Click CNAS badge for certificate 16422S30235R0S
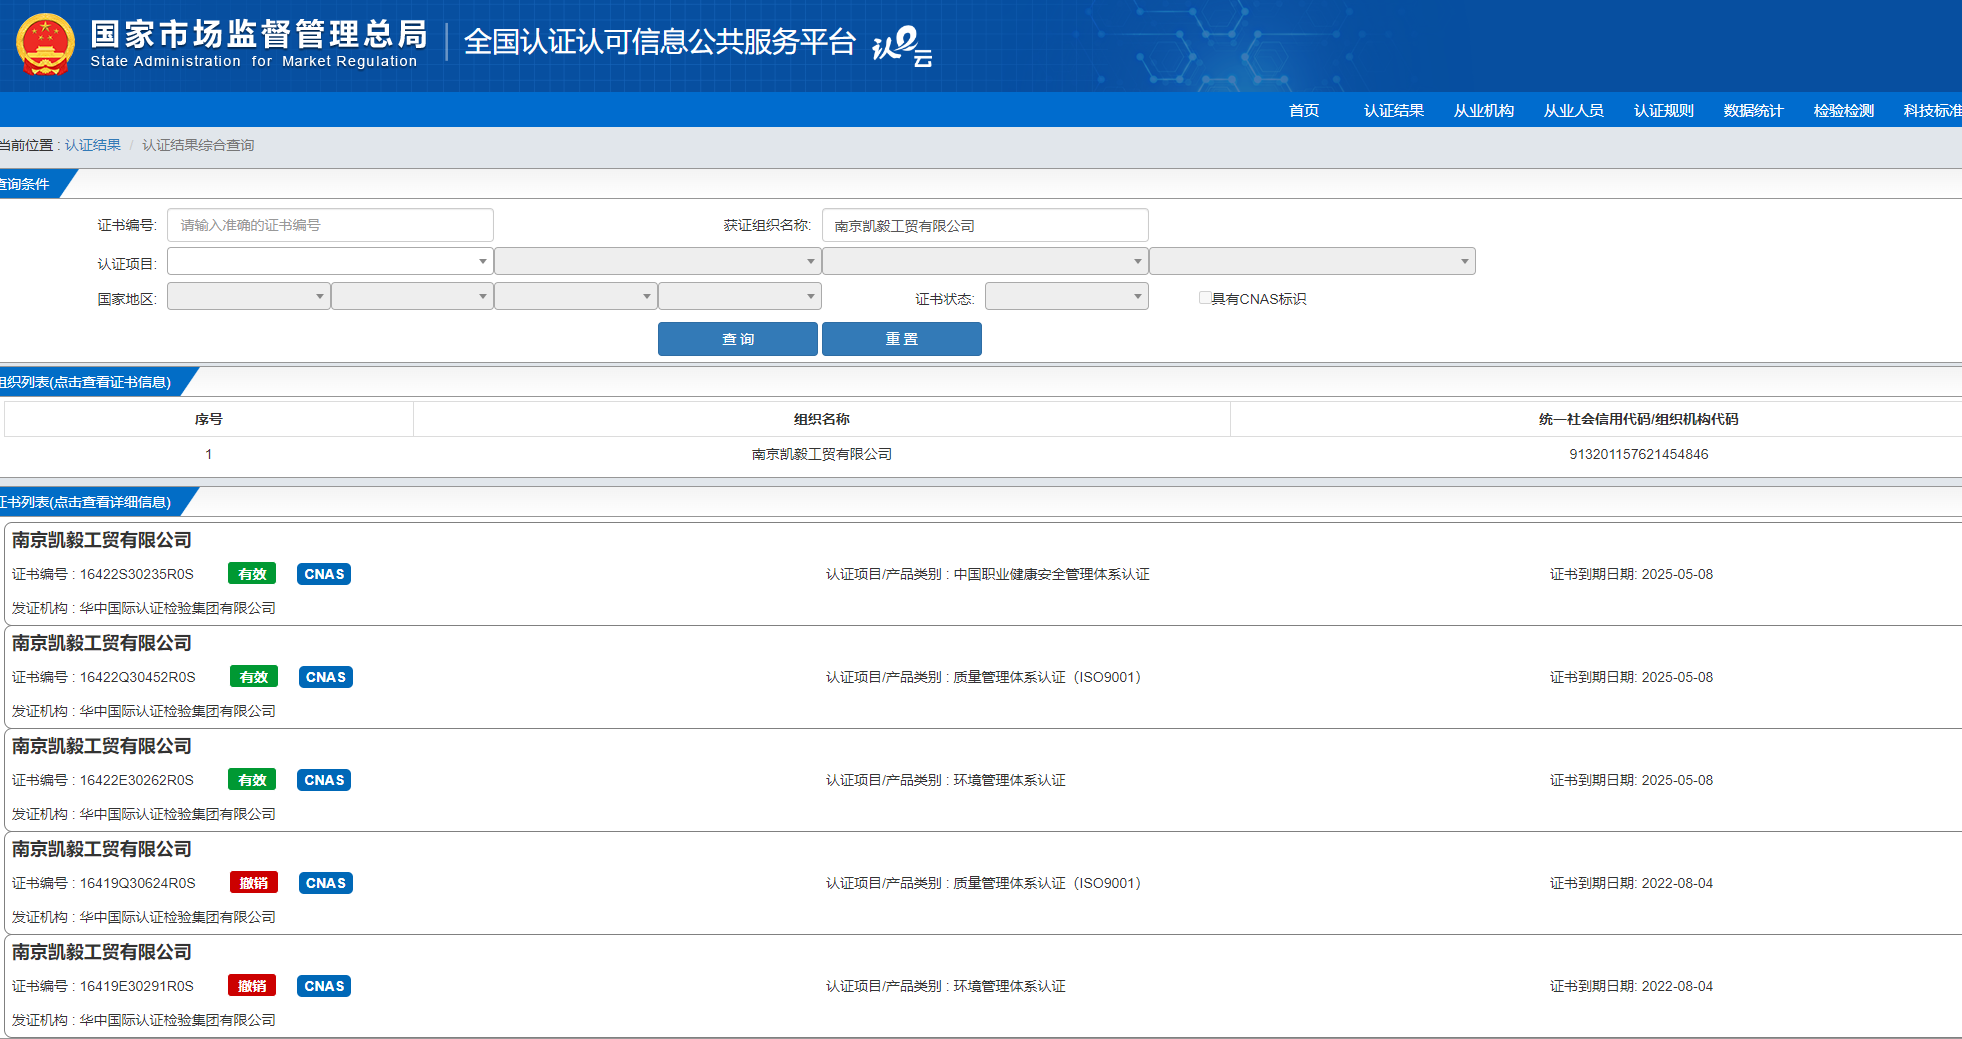The width and height of the screenshot is (1962, 1039). click(x=324, y=574)
